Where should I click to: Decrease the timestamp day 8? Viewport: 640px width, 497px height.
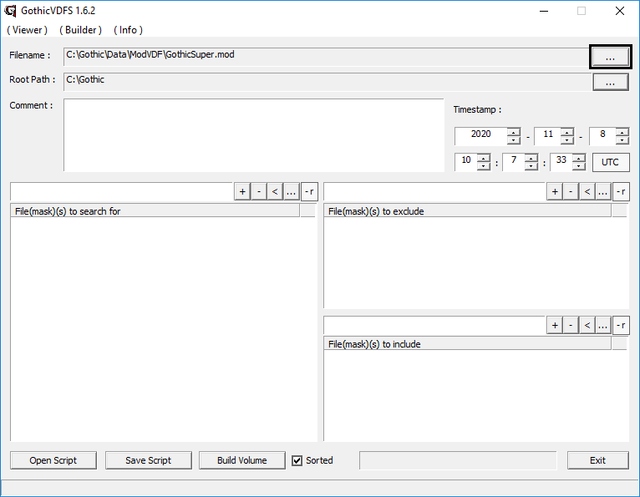tap(622, 140)
